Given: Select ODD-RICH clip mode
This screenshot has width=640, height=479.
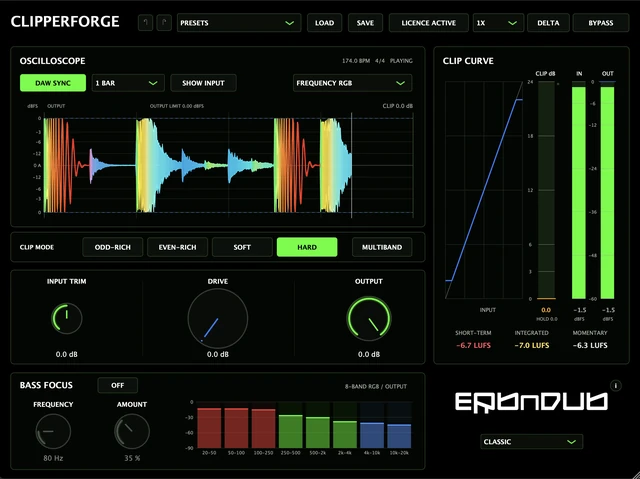Looking at the screenshot, I should coord(113,247).
